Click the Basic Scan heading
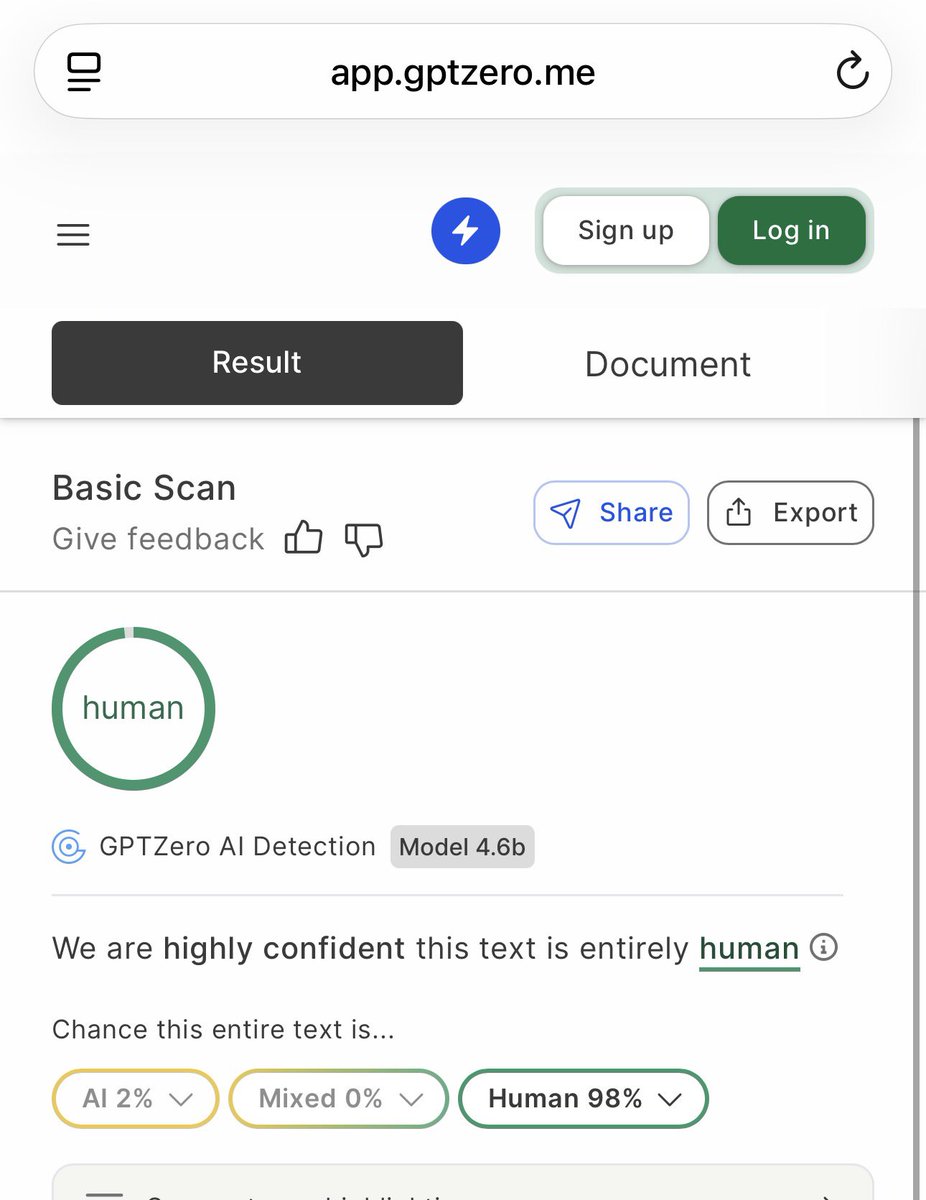 (x=144, y=488)
